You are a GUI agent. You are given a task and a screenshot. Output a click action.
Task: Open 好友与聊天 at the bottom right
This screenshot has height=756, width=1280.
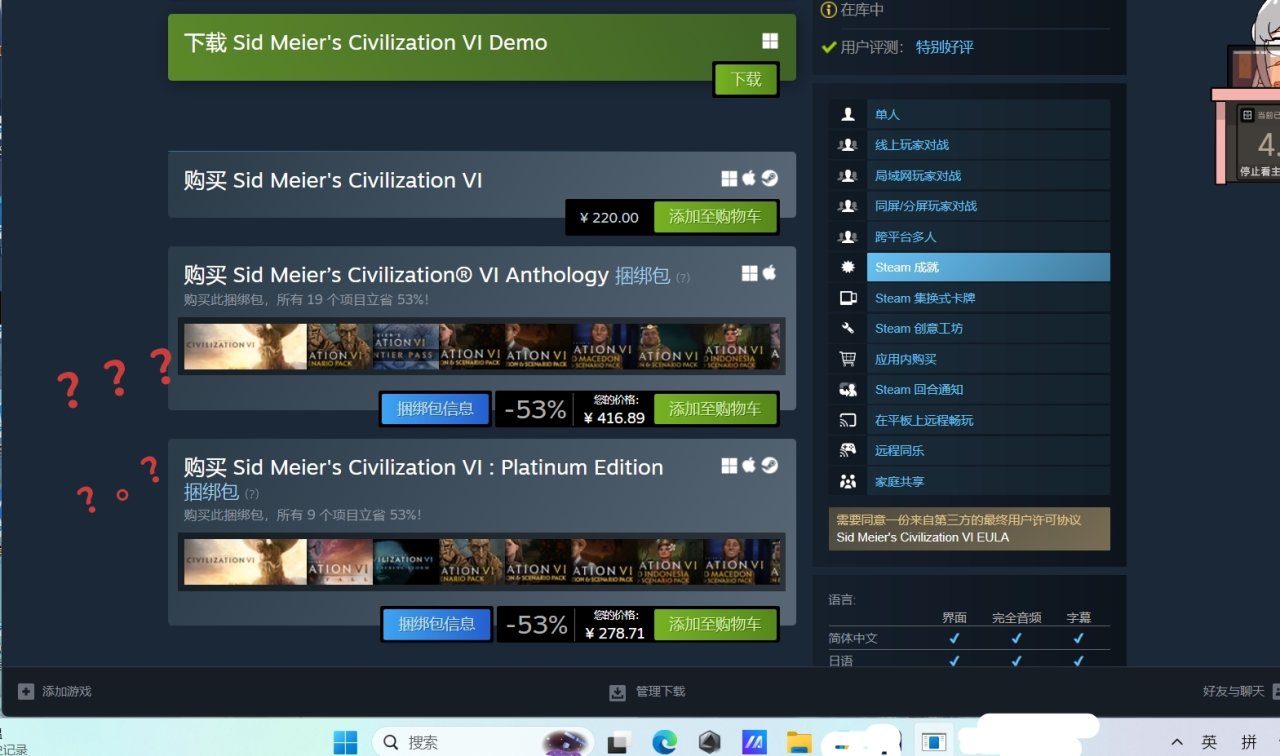point(1233,691)
